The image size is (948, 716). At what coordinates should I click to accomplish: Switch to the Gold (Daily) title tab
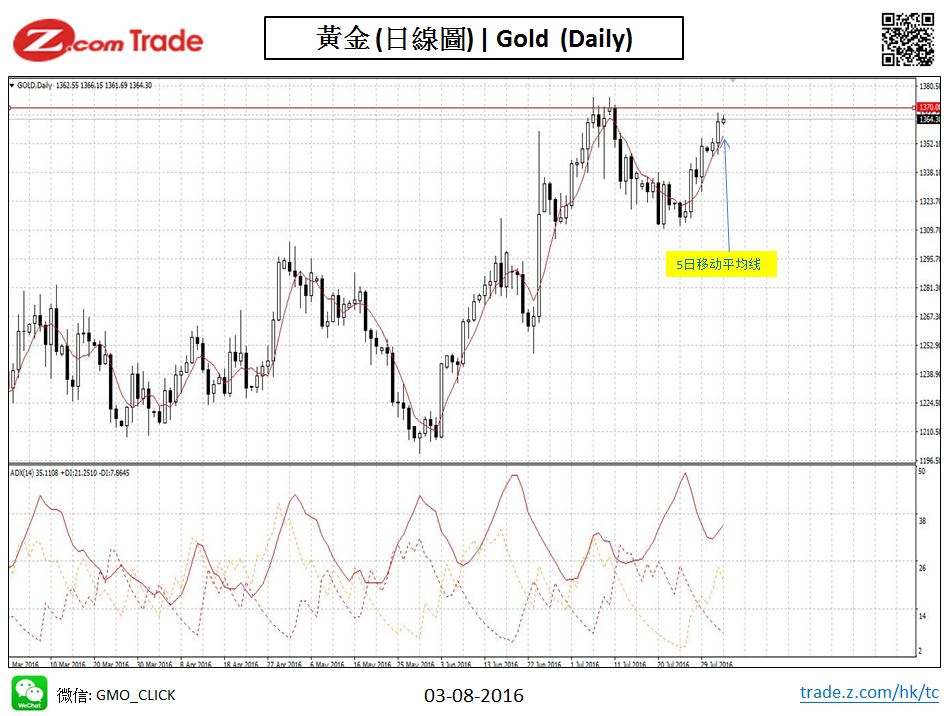[x=474, y=39]
